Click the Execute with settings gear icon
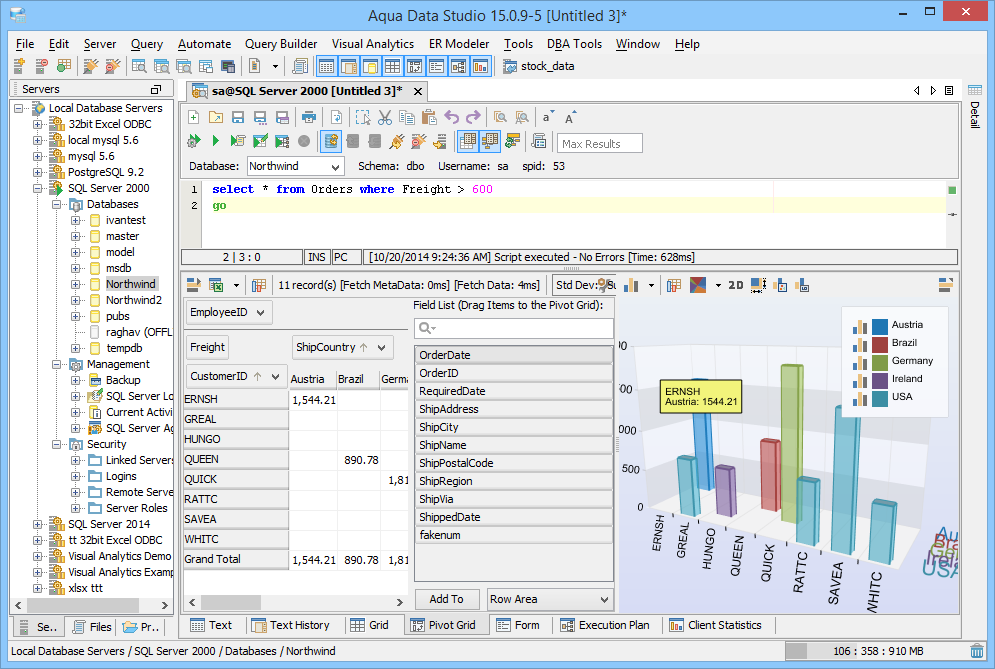This screenshot has height=669, width=995. tap(194, 141)
